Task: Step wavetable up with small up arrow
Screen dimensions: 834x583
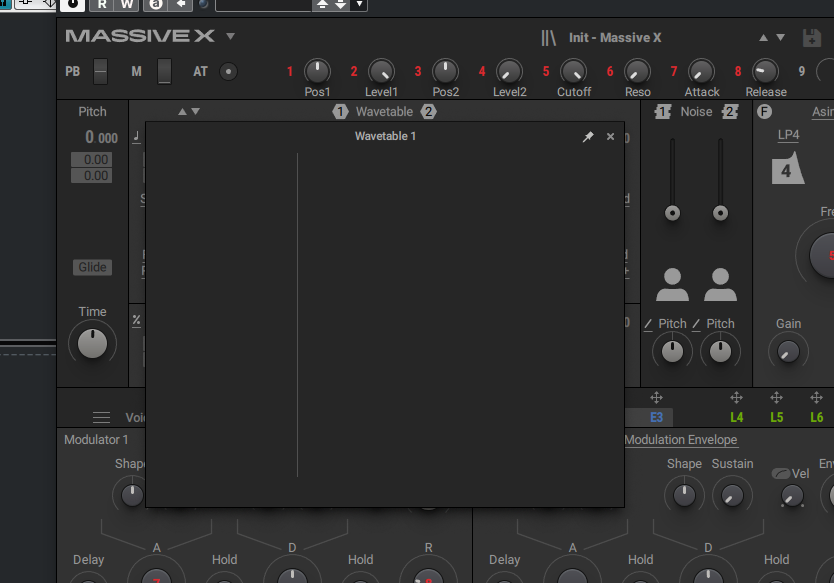Action: point(182,112)
